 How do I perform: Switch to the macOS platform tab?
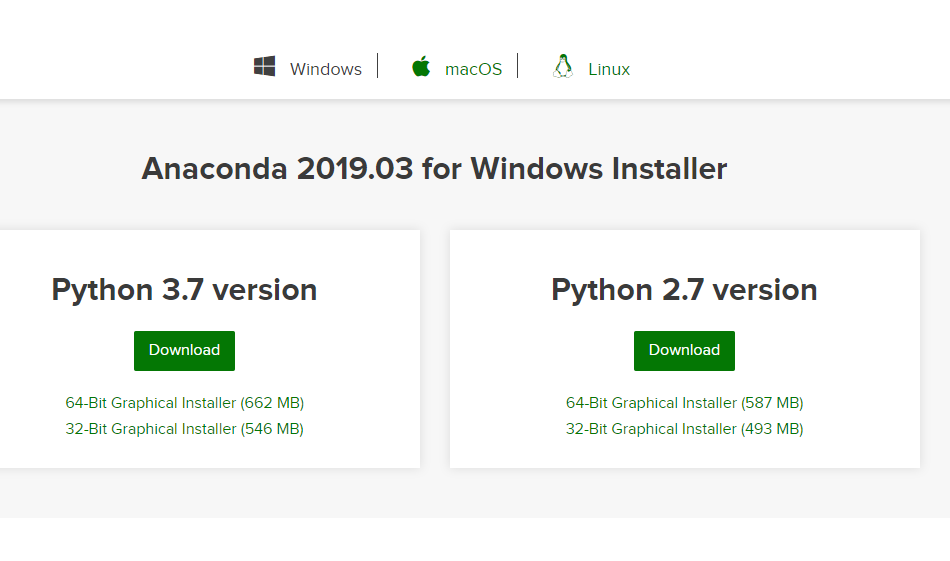(473, 69)
